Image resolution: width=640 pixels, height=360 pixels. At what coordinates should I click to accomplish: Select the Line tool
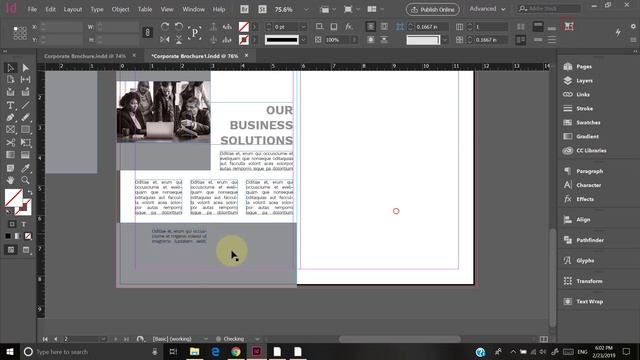tap(25, 105)
